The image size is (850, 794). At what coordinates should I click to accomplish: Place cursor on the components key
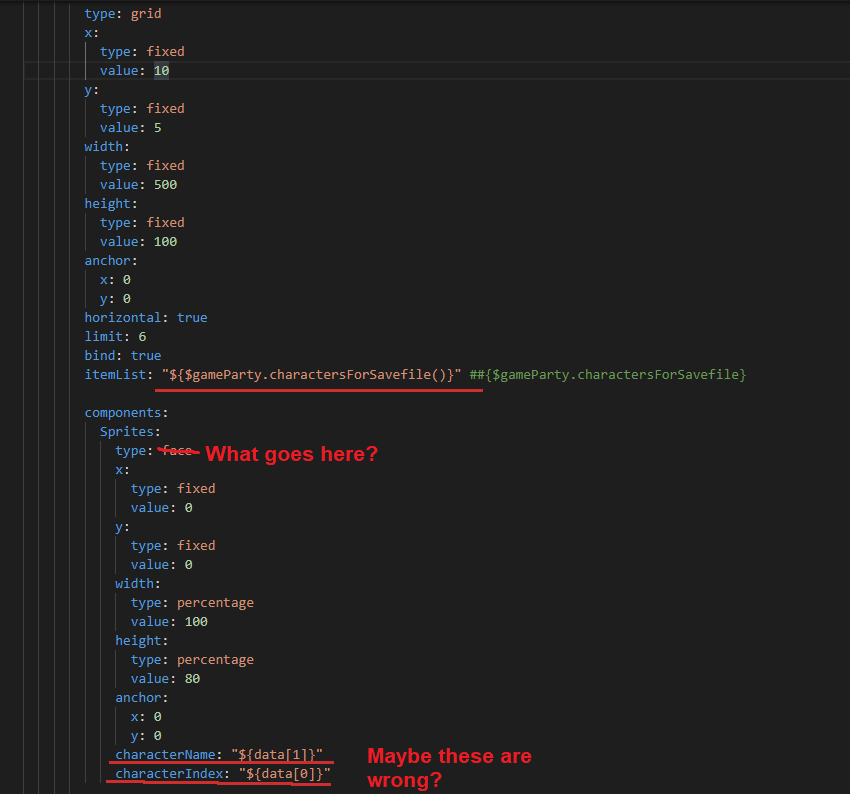click(123, 412)
